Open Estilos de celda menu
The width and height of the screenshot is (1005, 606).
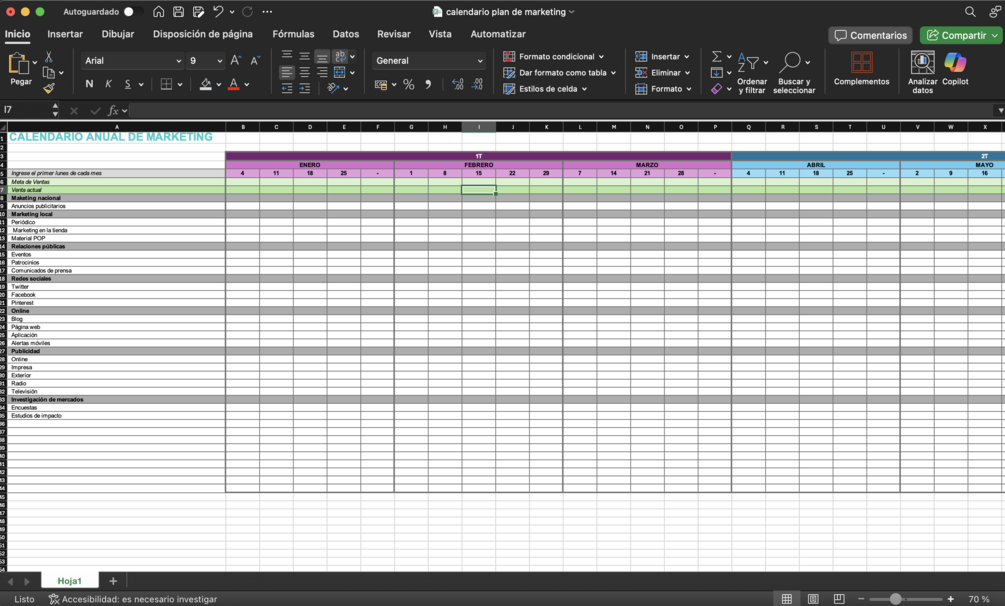coord(545,88)
